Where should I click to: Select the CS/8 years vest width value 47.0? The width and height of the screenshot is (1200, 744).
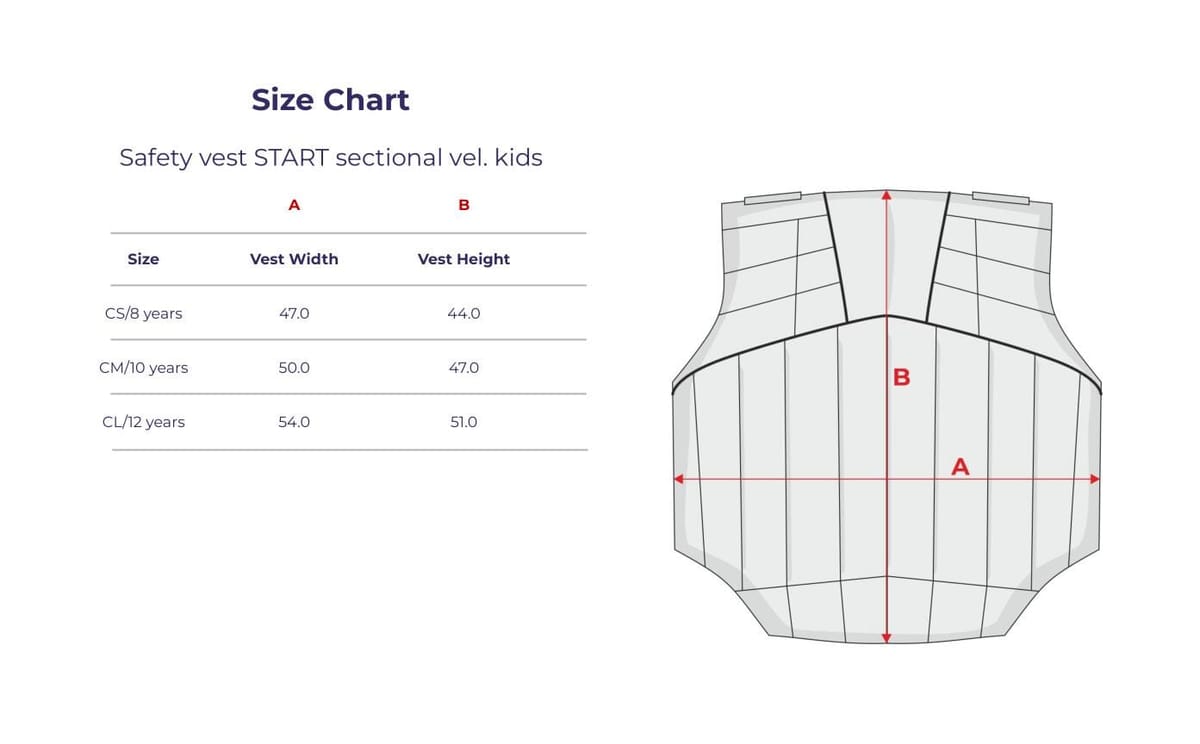pyautogui.click(x=294, y=313)
